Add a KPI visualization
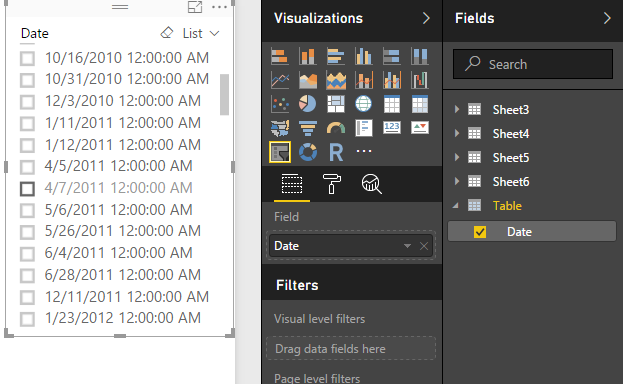 (x=420, y=127)
